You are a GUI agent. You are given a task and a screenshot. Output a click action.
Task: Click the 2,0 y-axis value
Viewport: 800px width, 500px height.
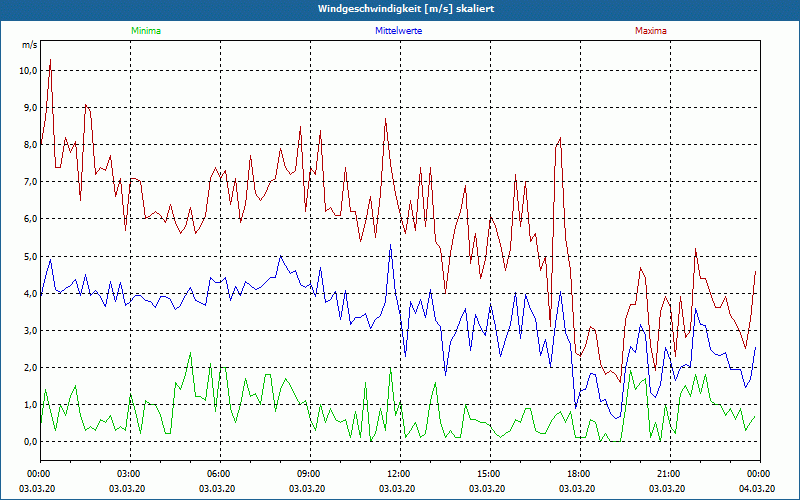tap(30, 367)
